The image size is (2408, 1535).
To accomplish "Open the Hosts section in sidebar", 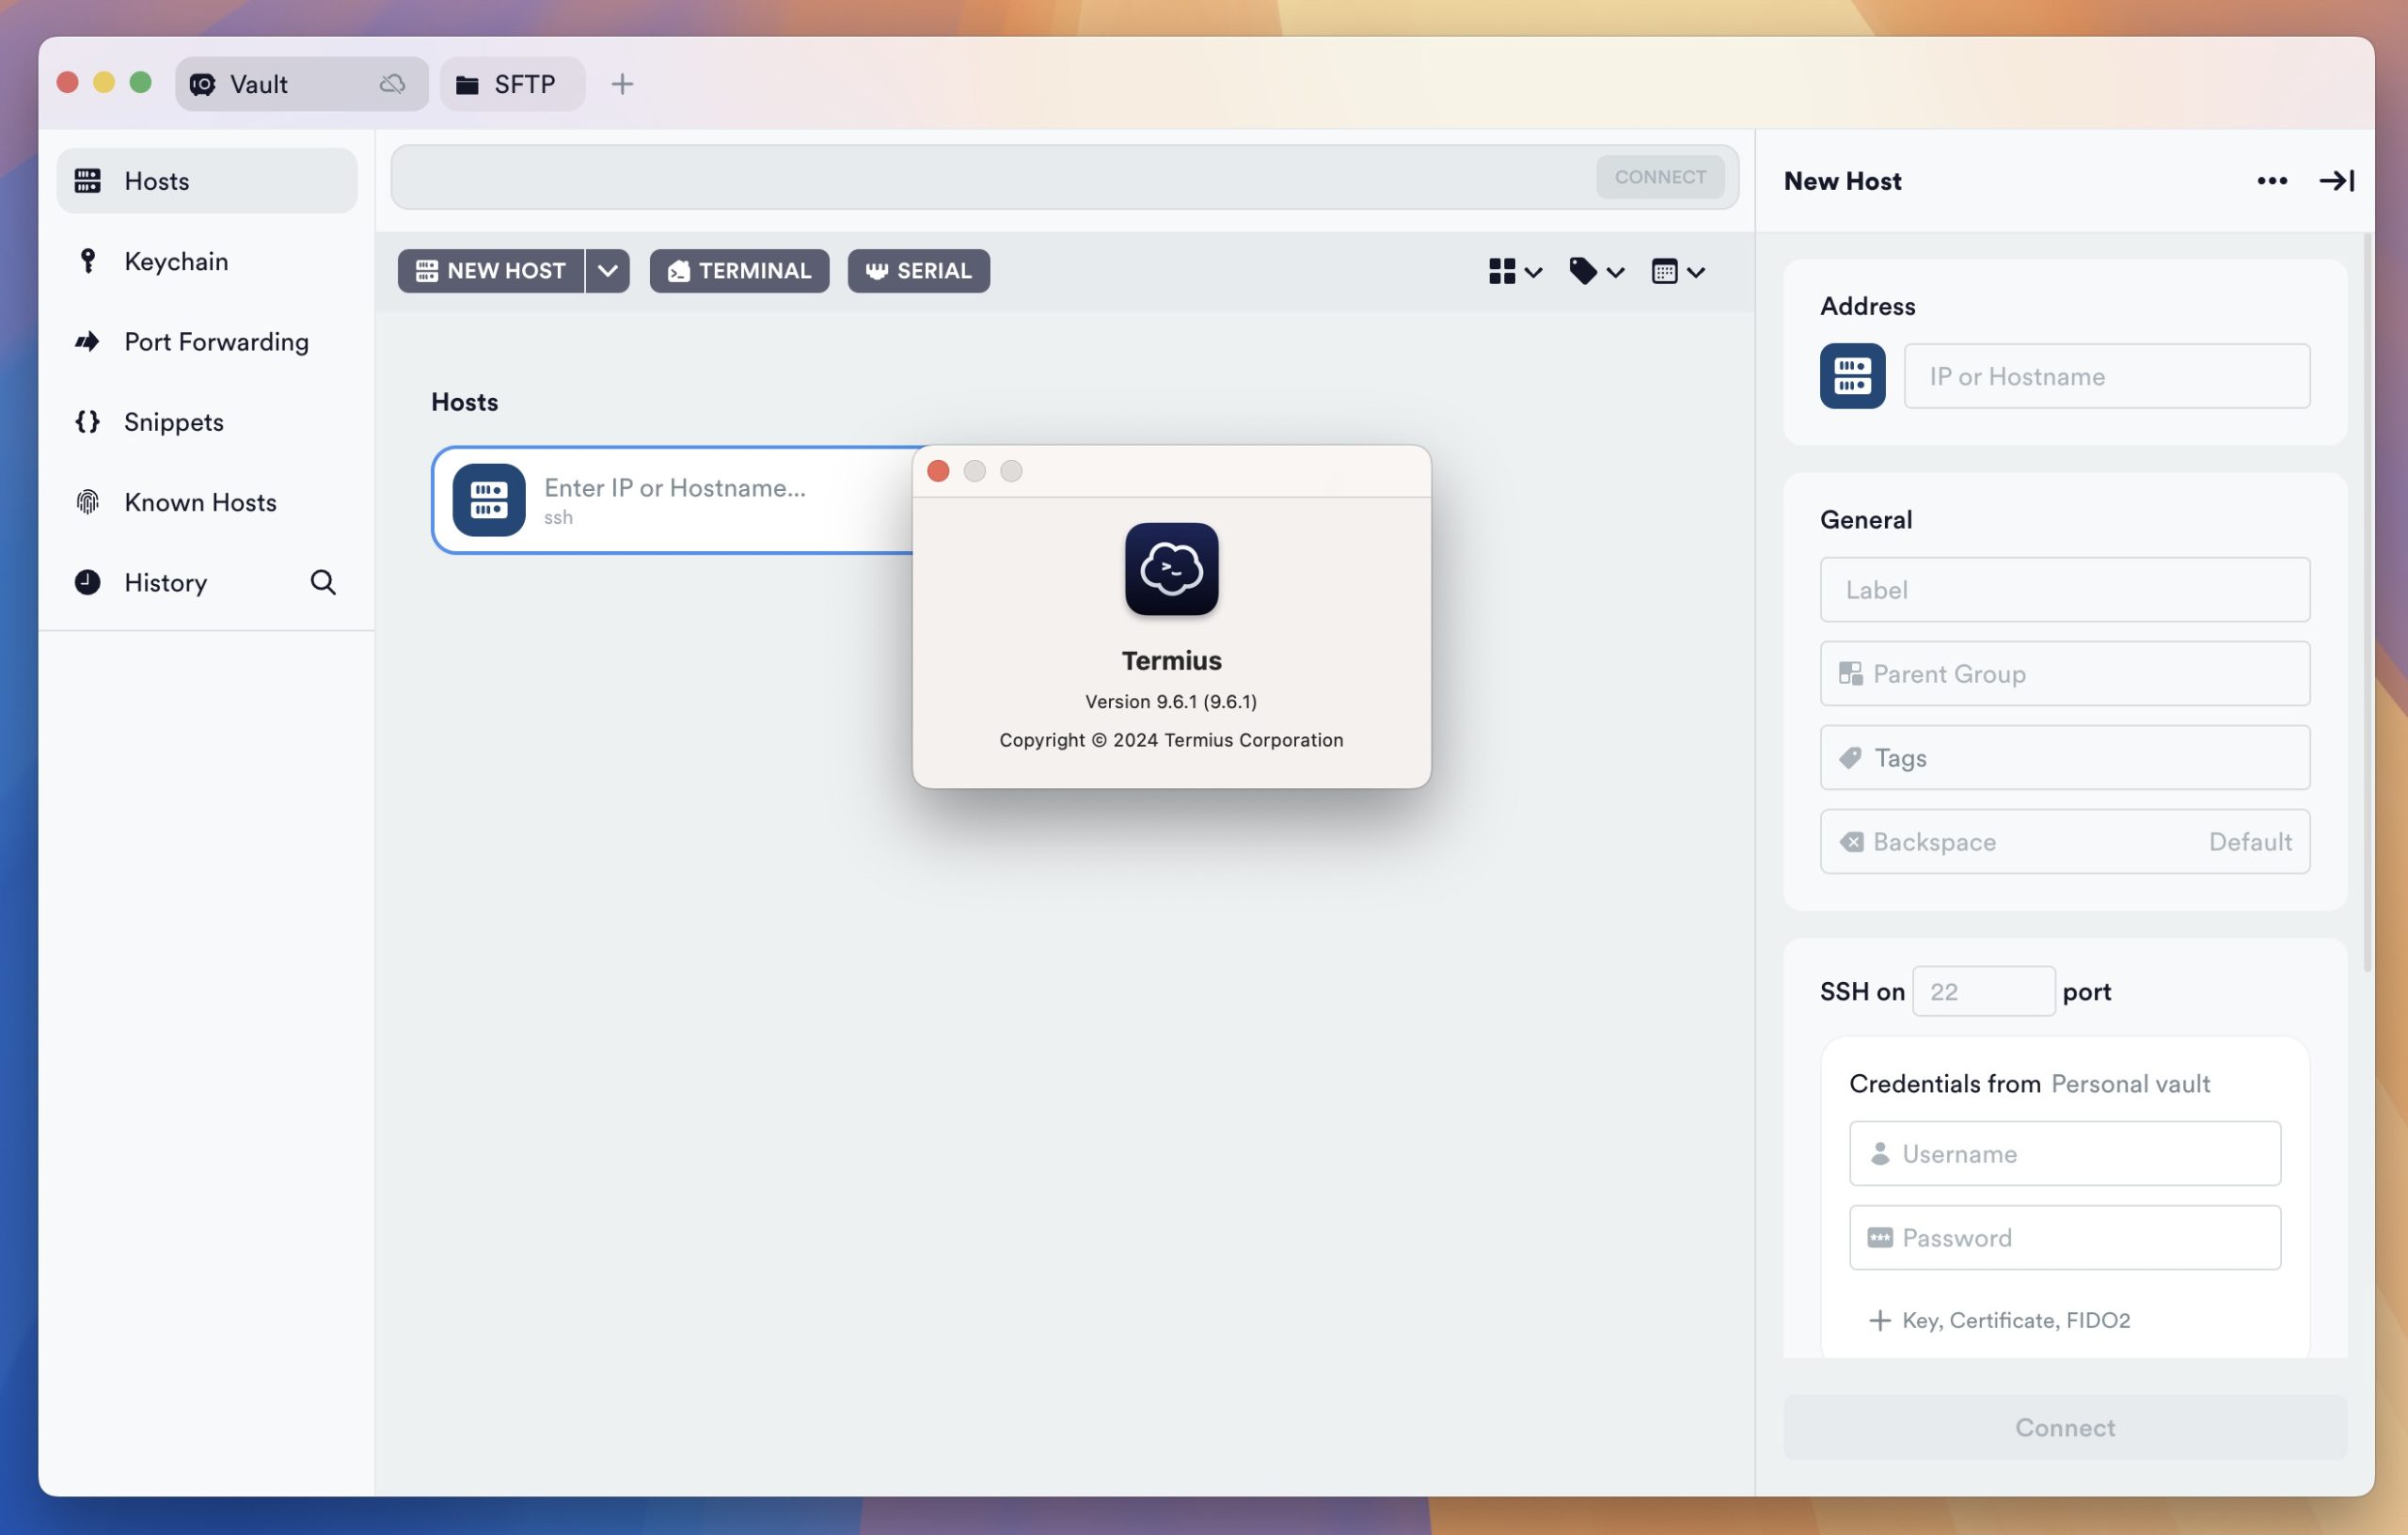I will click(x=206, y=181).
